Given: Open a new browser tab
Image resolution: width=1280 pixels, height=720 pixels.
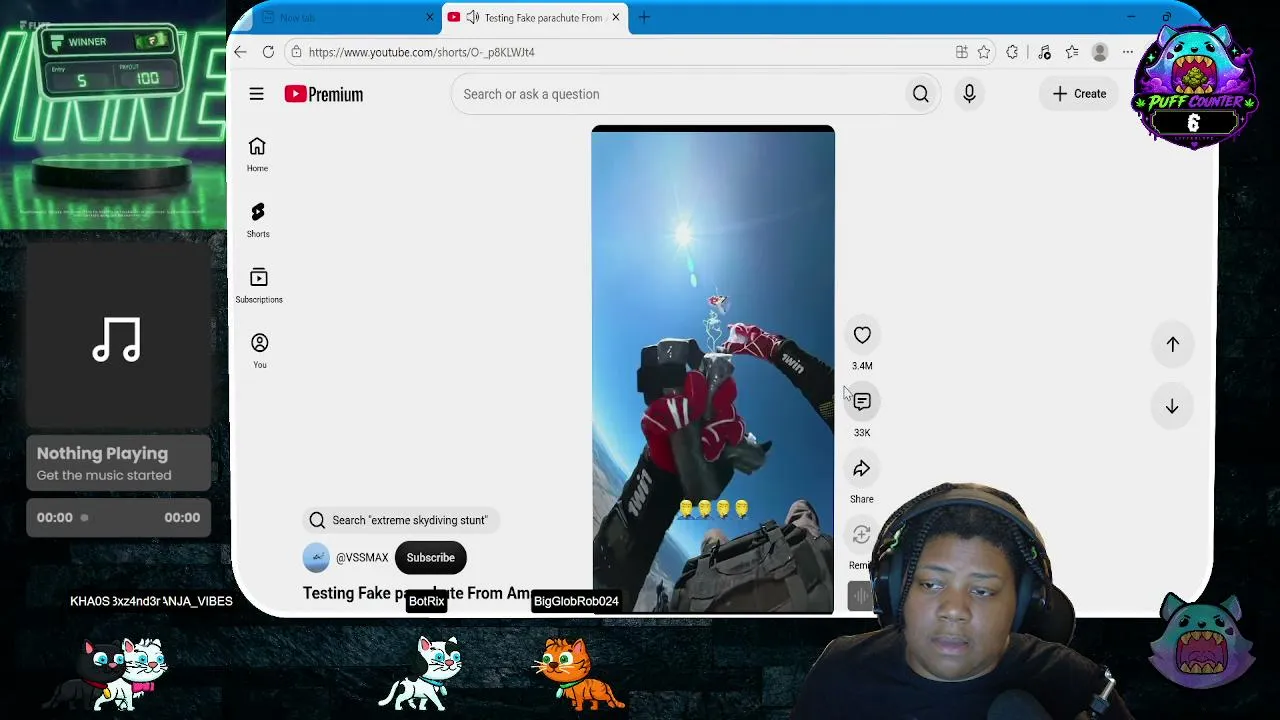Looking at the screenshot, I should 644,17.
